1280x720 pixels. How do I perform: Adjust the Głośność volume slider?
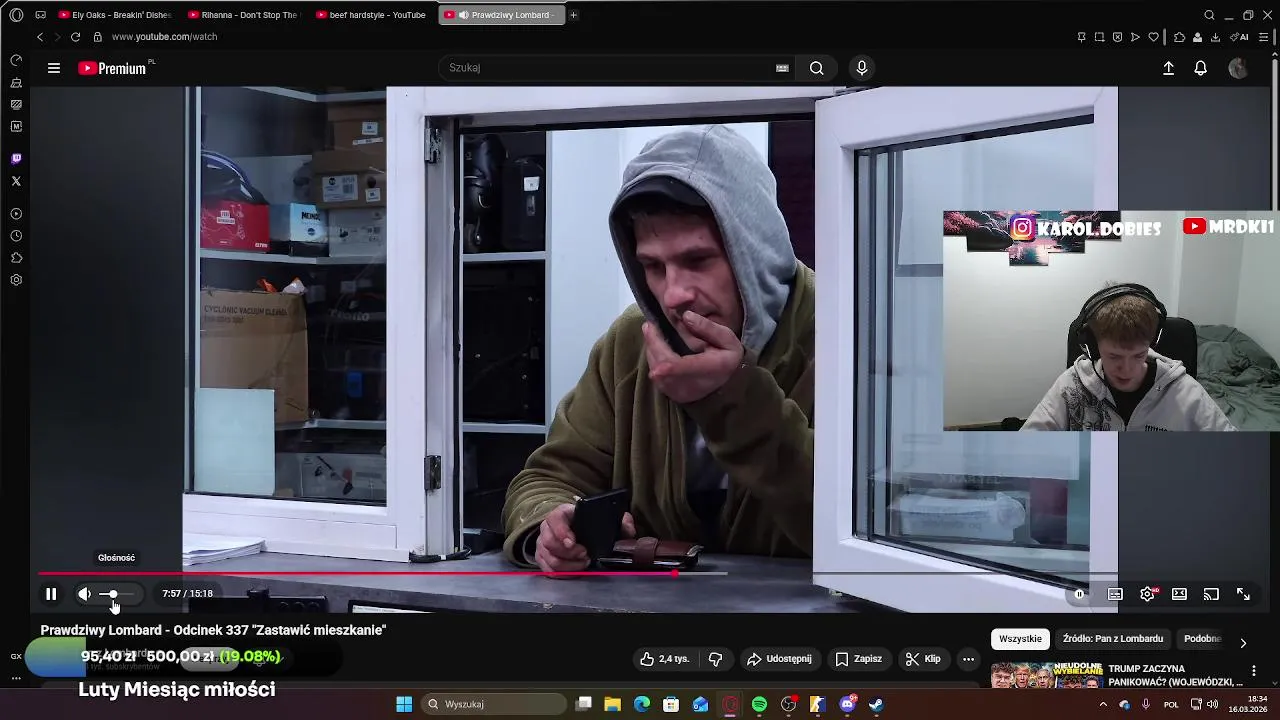[116, 594]
